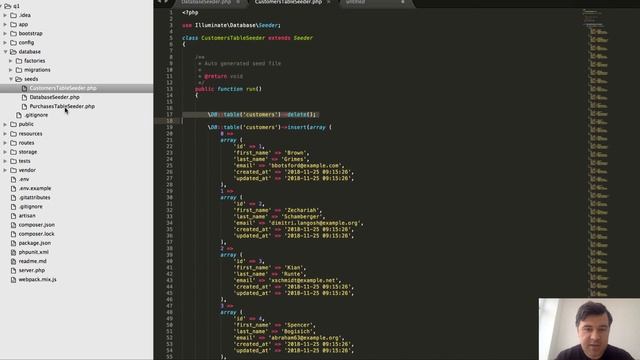Screen dimensions: 640x360
Task: Click the artisan file icon
Action: pyautogui.click(x=13, y=216)
